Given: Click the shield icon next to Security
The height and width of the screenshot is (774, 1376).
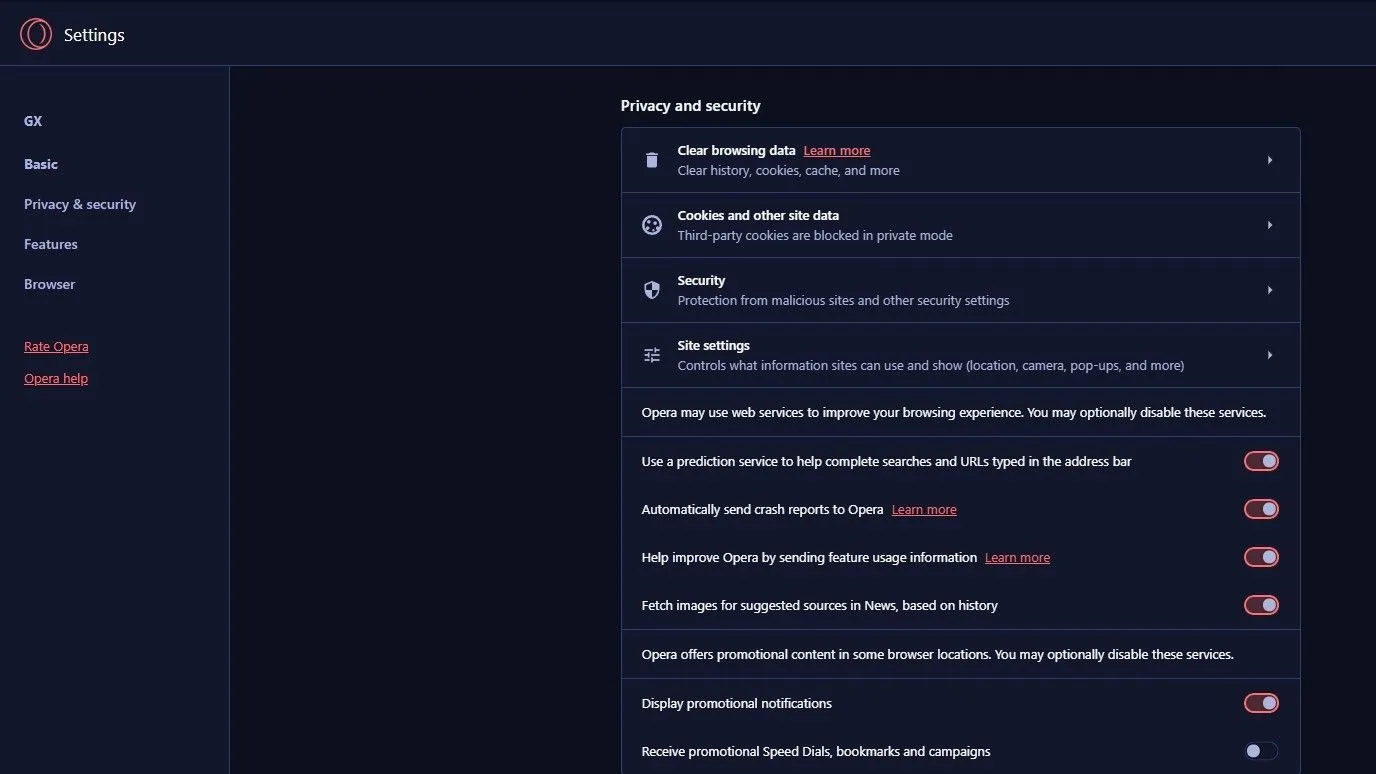Looking at the screenshot, I should tap(652, 290).
